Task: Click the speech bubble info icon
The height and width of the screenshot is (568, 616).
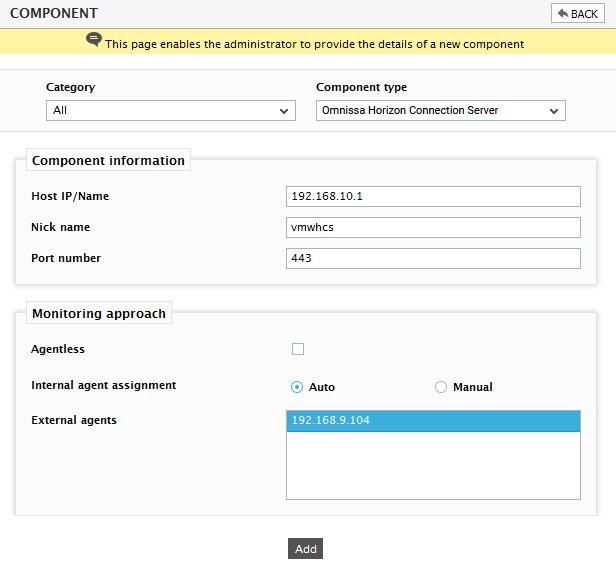Action: tap(94, 39)
